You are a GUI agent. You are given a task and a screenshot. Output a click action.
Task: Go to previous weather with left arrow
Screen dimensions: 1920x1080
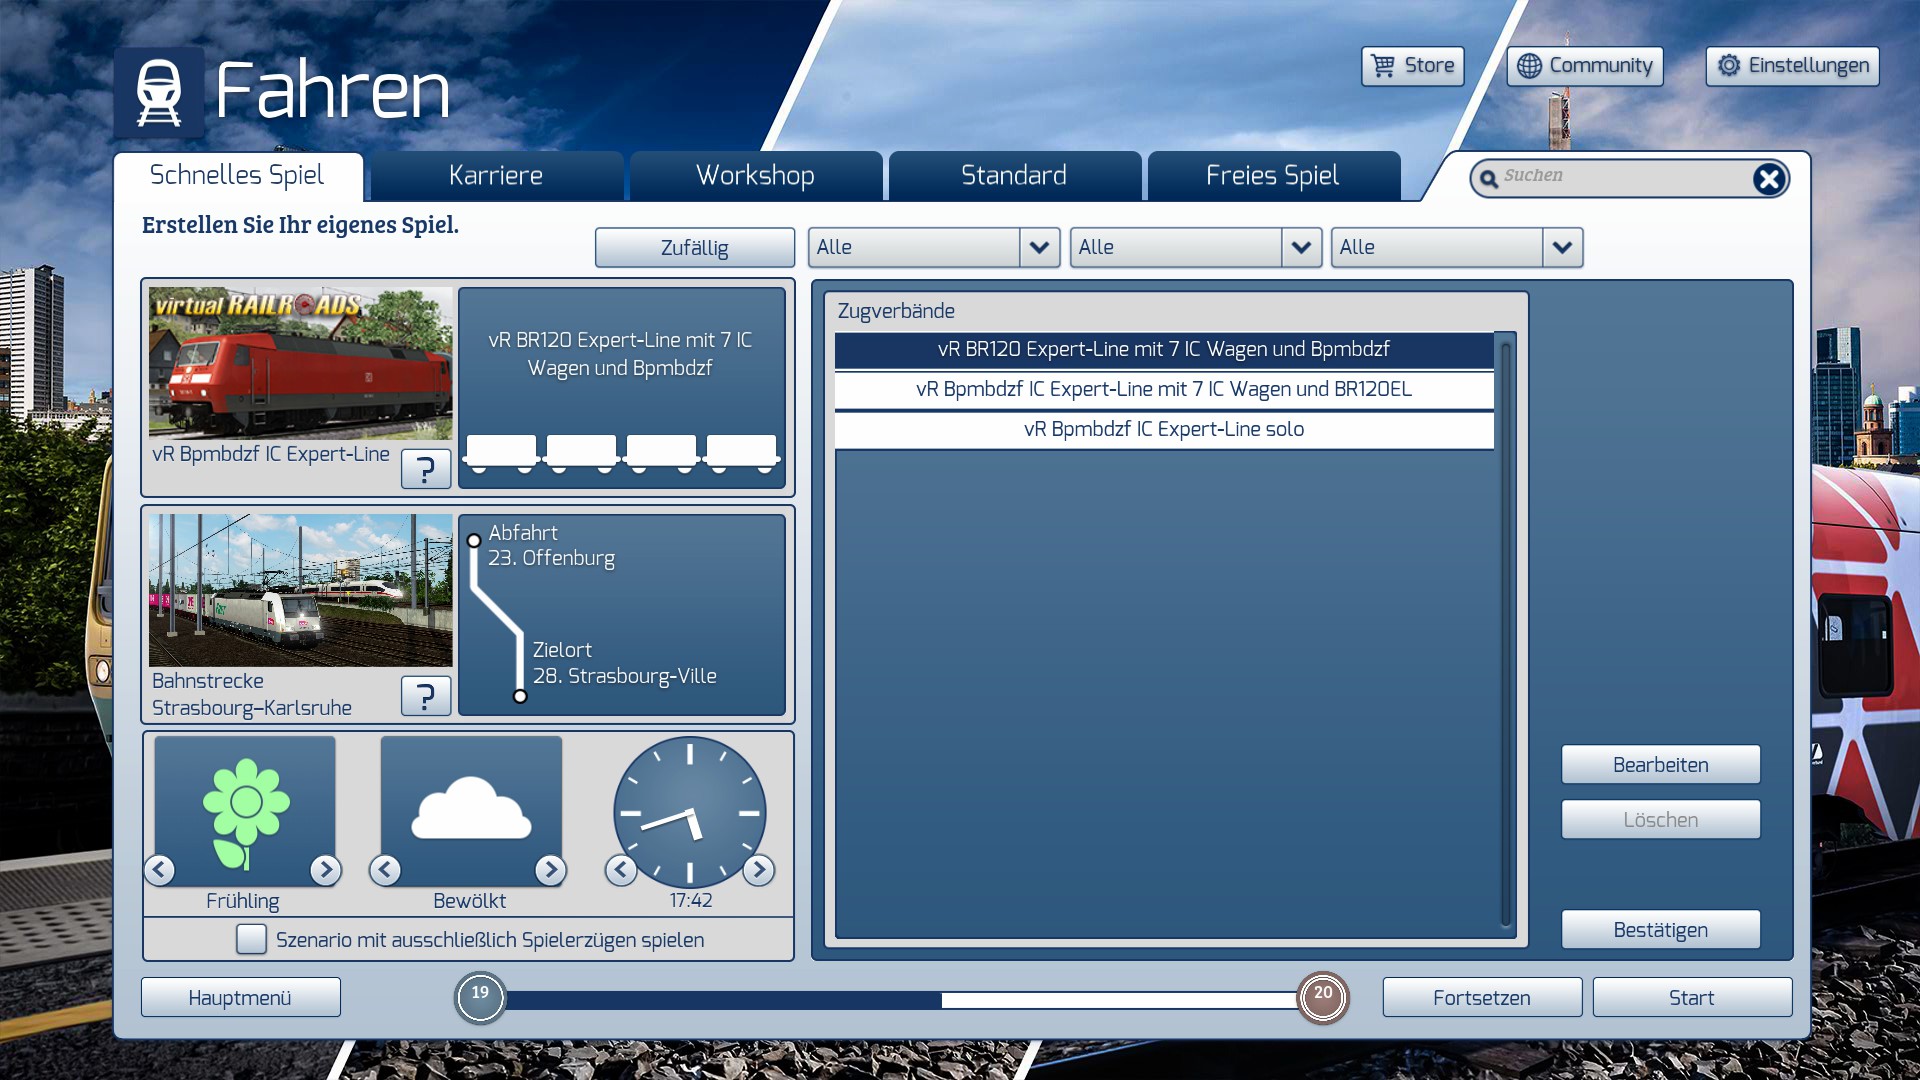tap(385, 870)
